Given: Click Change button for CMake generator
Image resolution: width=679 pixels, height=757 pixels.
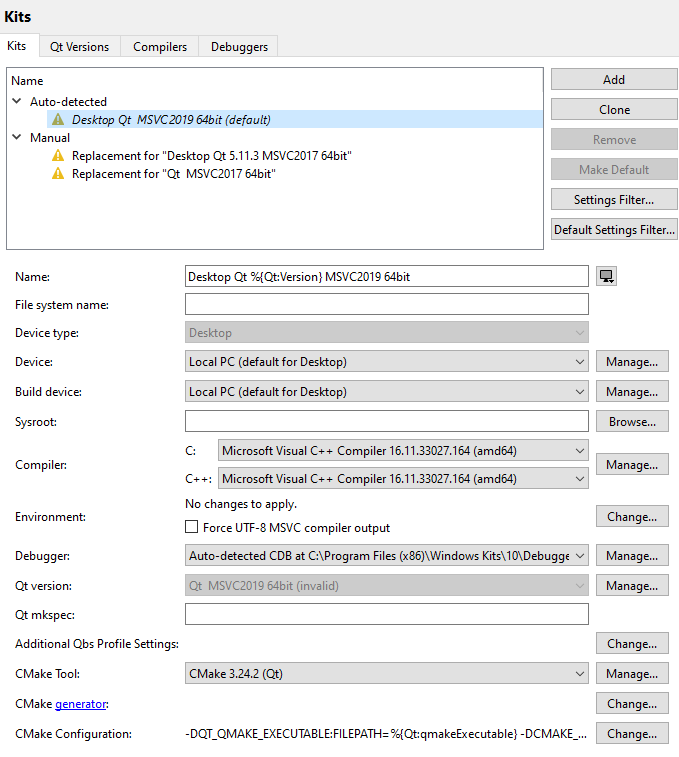Looking at the screenshot, I should coord(632,703).
